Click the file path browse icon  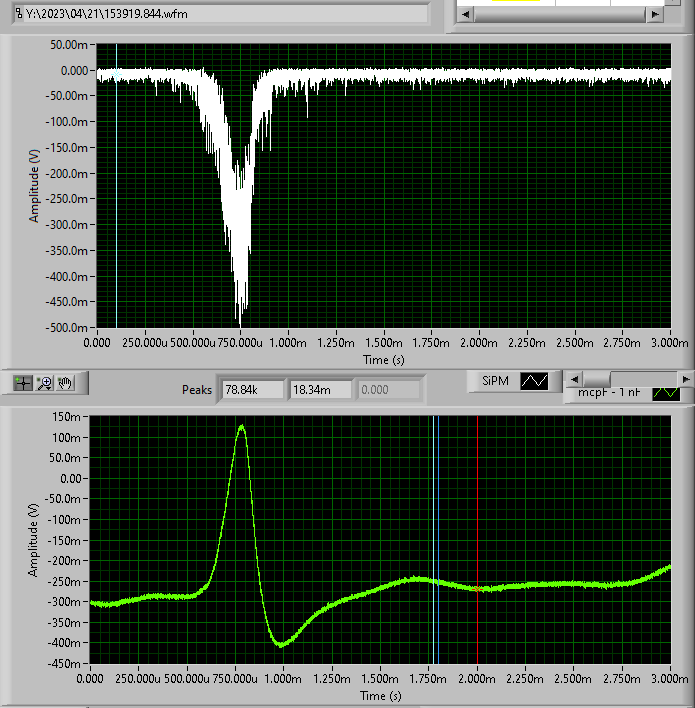(19, 14)
